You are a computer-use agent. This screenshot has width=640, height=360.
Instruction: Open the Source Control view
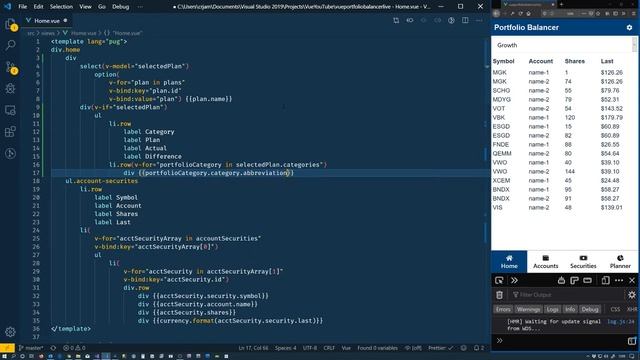[x=10, y=67]
